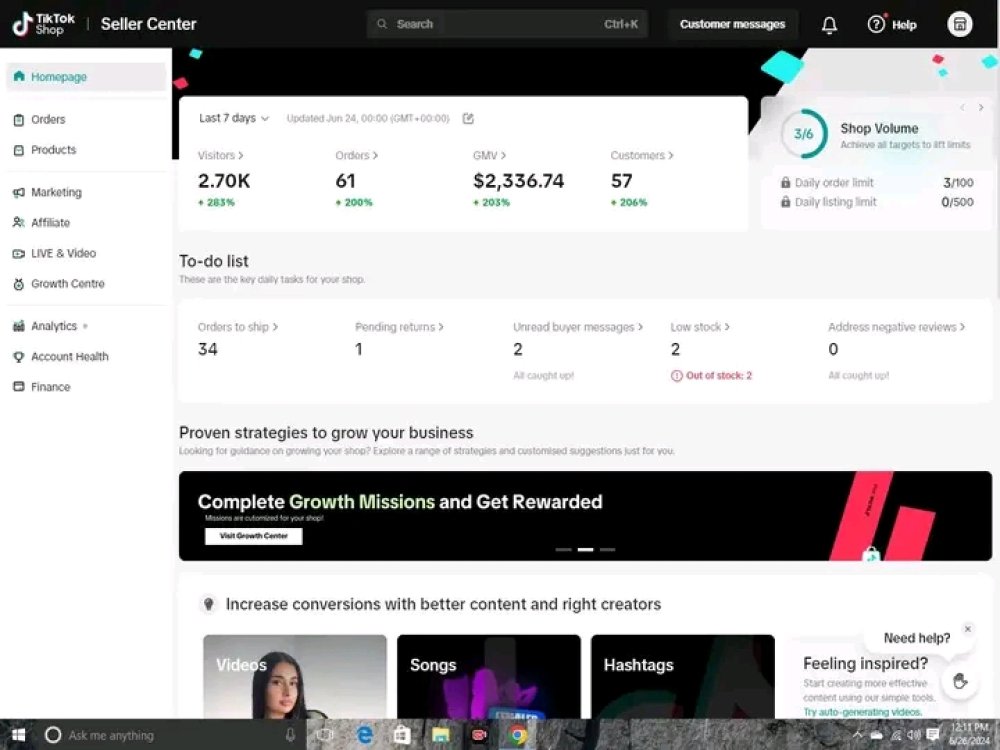Go to Products in sidebar

point(54,151)
